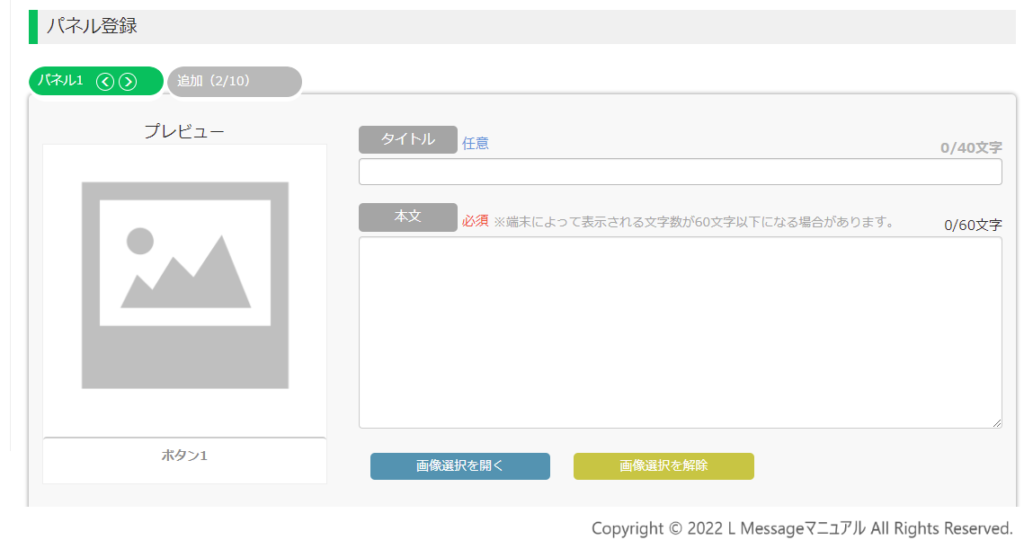Screen dimensions: 1024x549
Task: Click into the 本文 text area
Action: pos(680,332)
